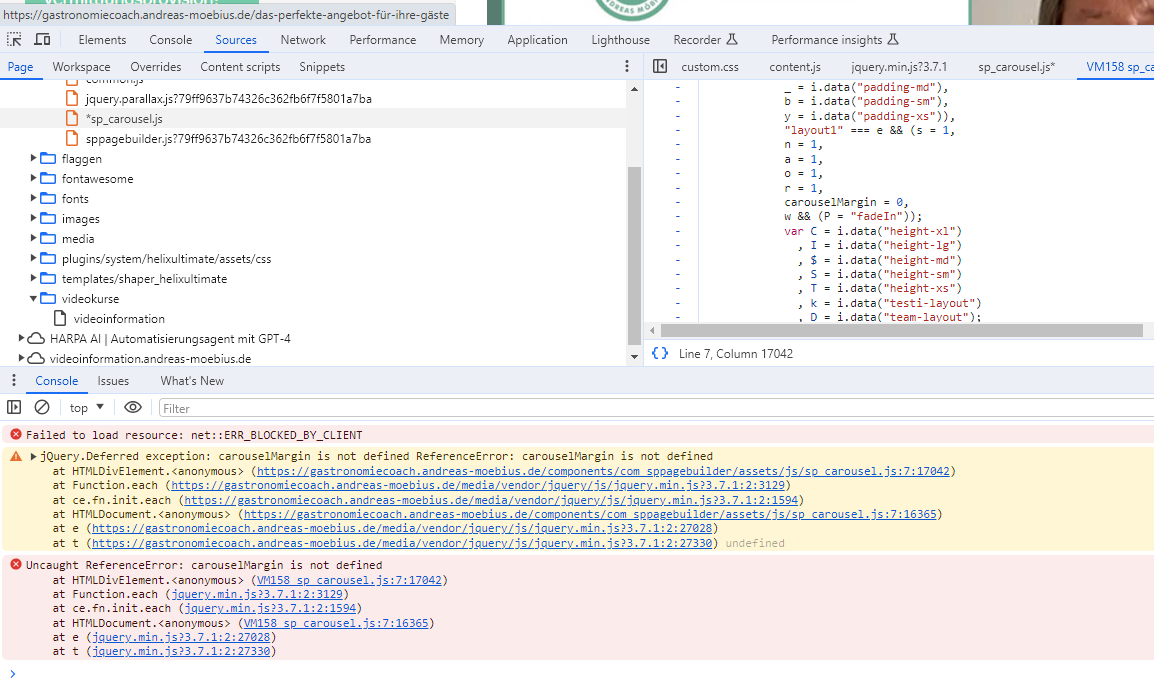Image resolution: width=1154 pixels, height=685 pixels.
Task: Click the clear console icon
Action: (42, 408)
